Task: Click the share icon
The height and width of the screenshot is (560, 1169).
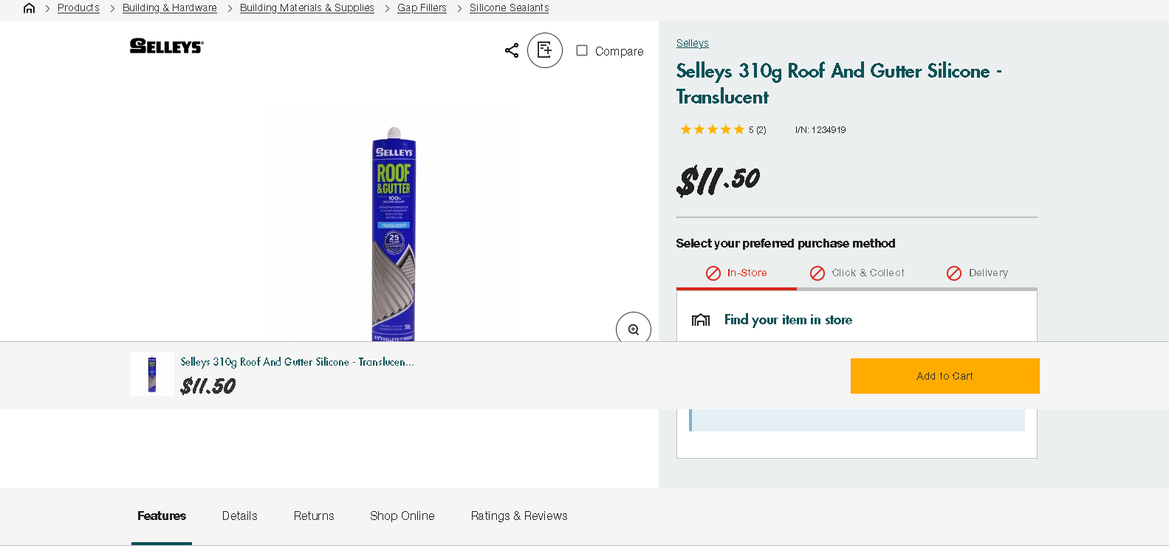Action: (511, 51)
